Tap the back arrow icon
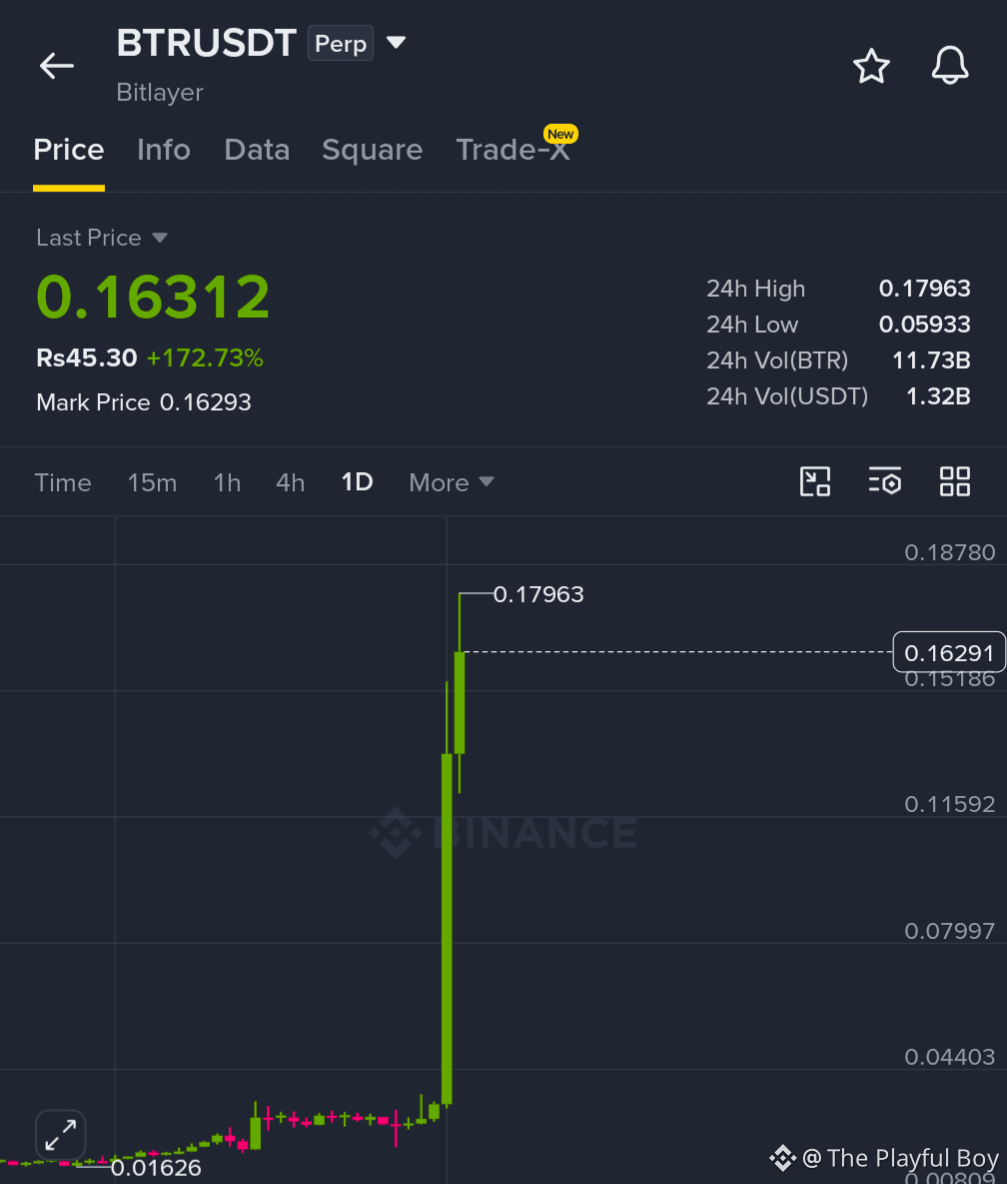Viewport: 1007px width, 1184px height. (57, 66)
